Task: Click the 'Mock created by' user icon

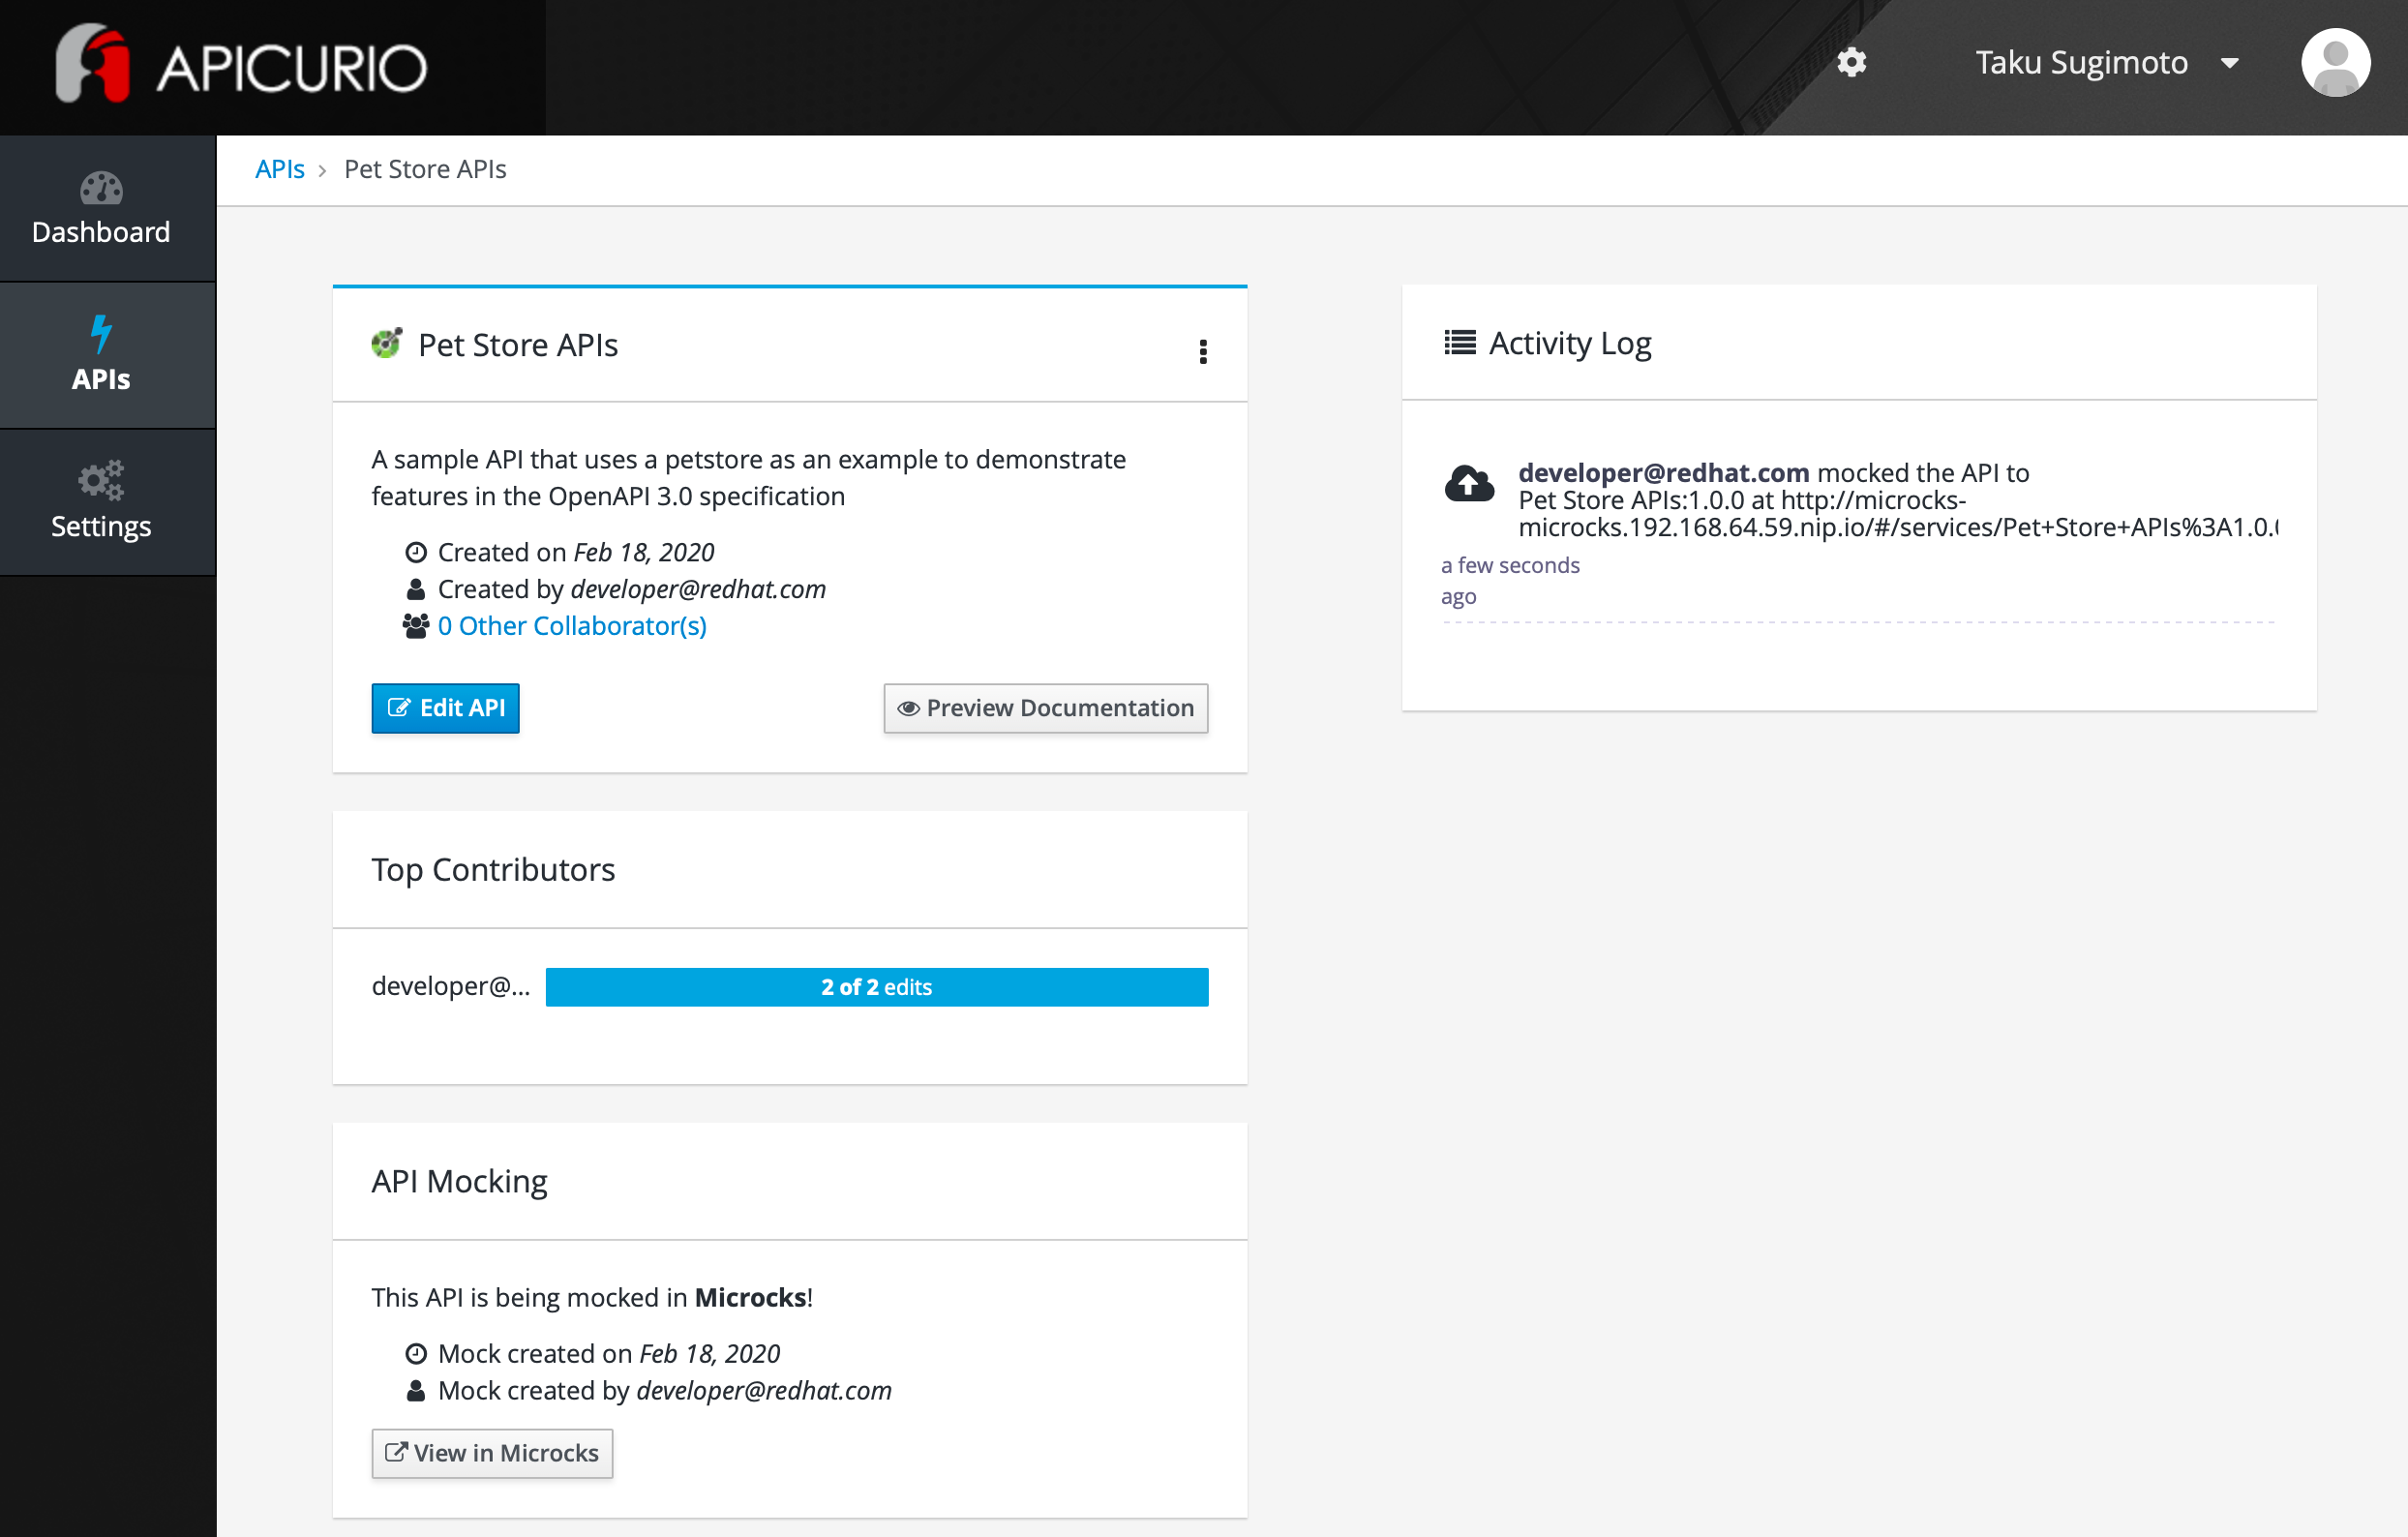Action: (416, 1390)
